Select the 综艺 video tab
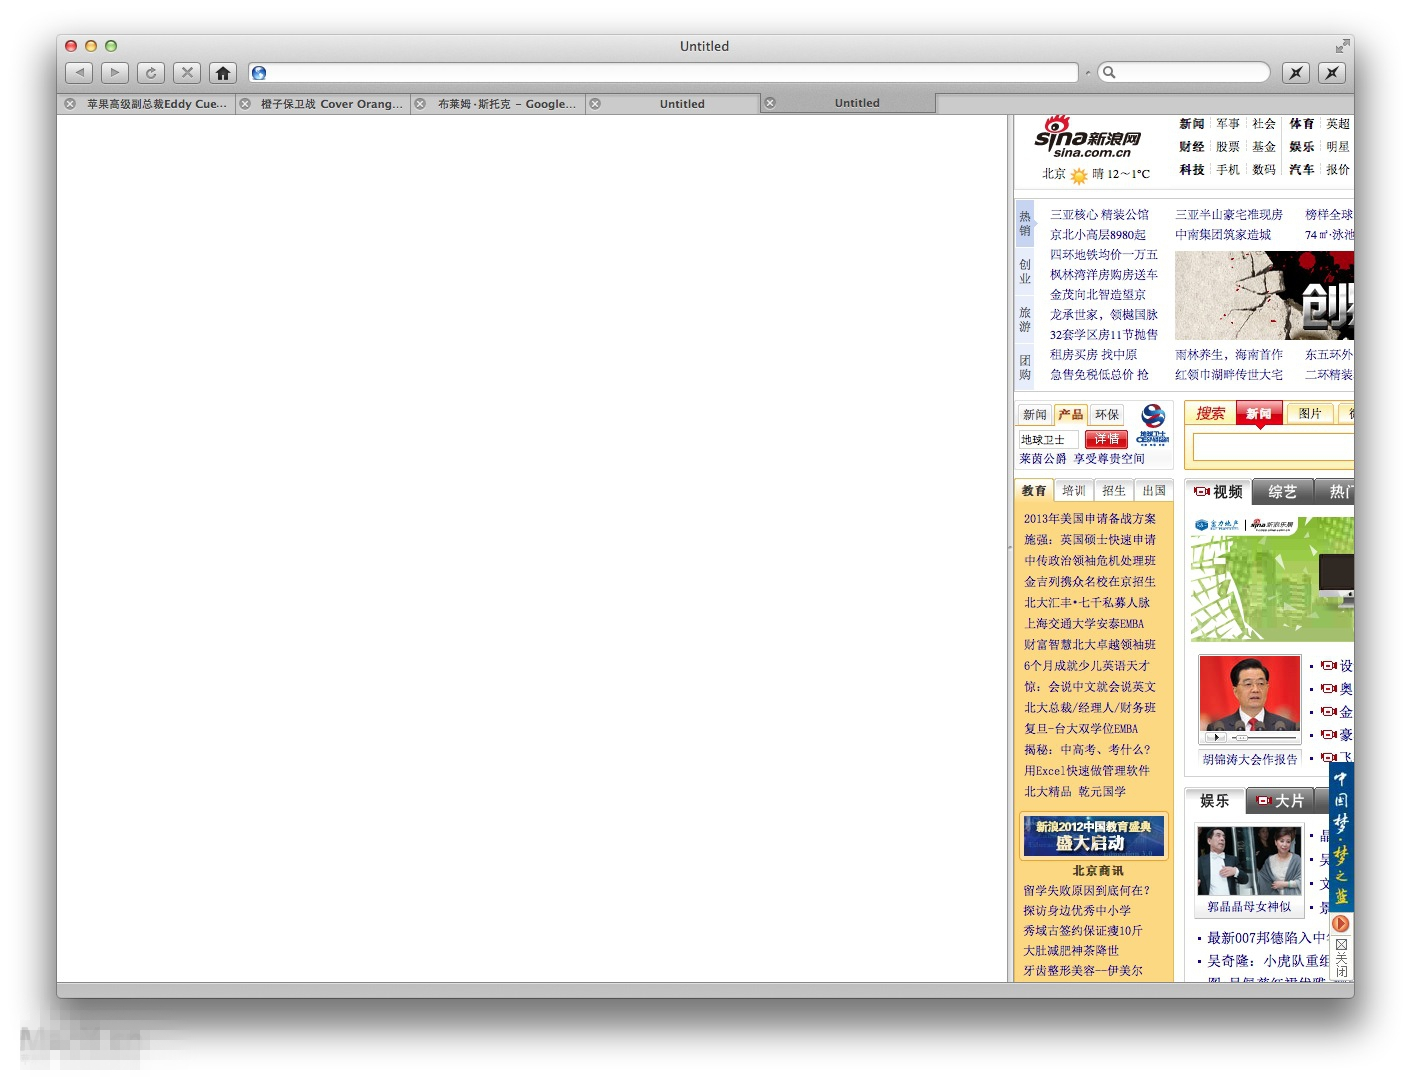 (x=1282, y=492)
